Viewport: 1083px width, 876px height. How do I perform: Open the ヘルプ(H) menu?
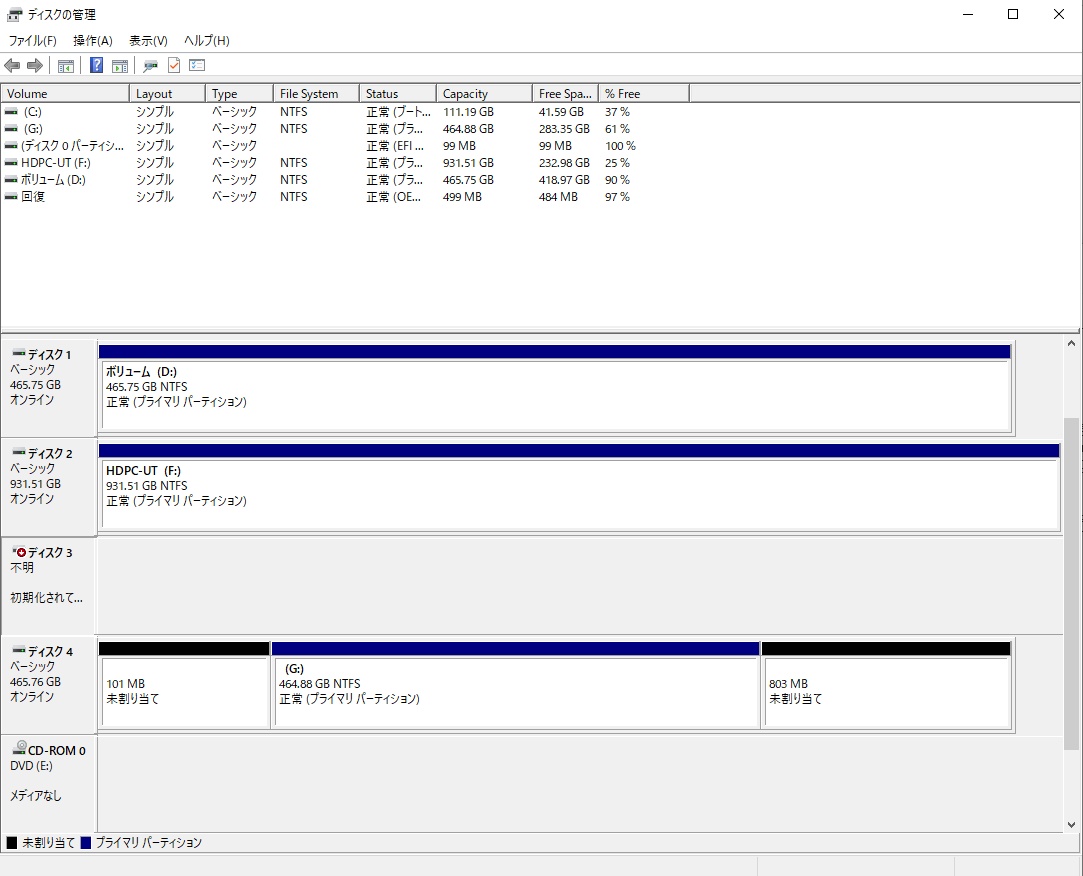(206, 41)
